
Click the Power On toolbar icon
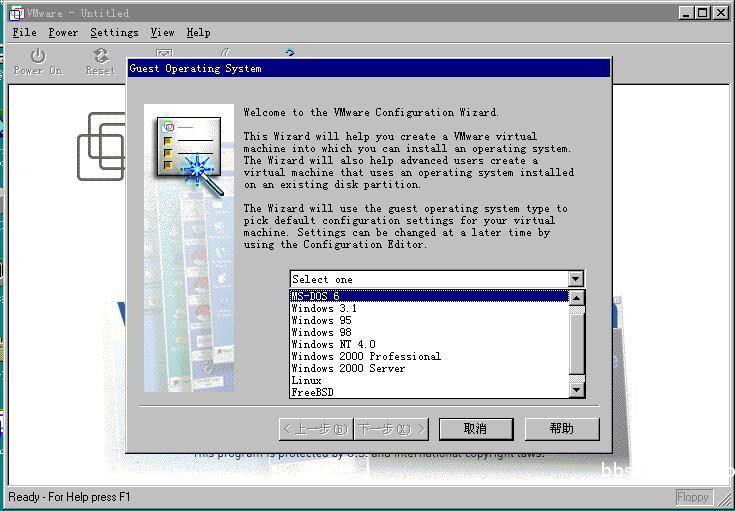point(38,62)
